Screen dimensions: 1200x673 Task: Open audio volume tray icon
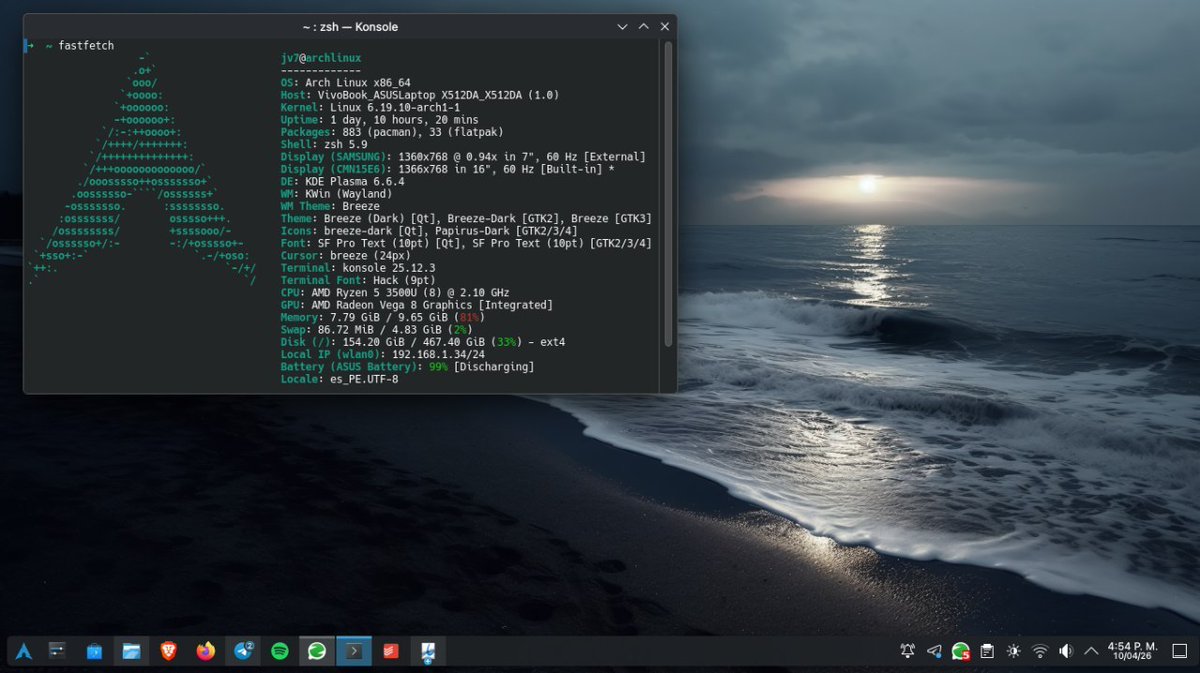[1066, 651]
